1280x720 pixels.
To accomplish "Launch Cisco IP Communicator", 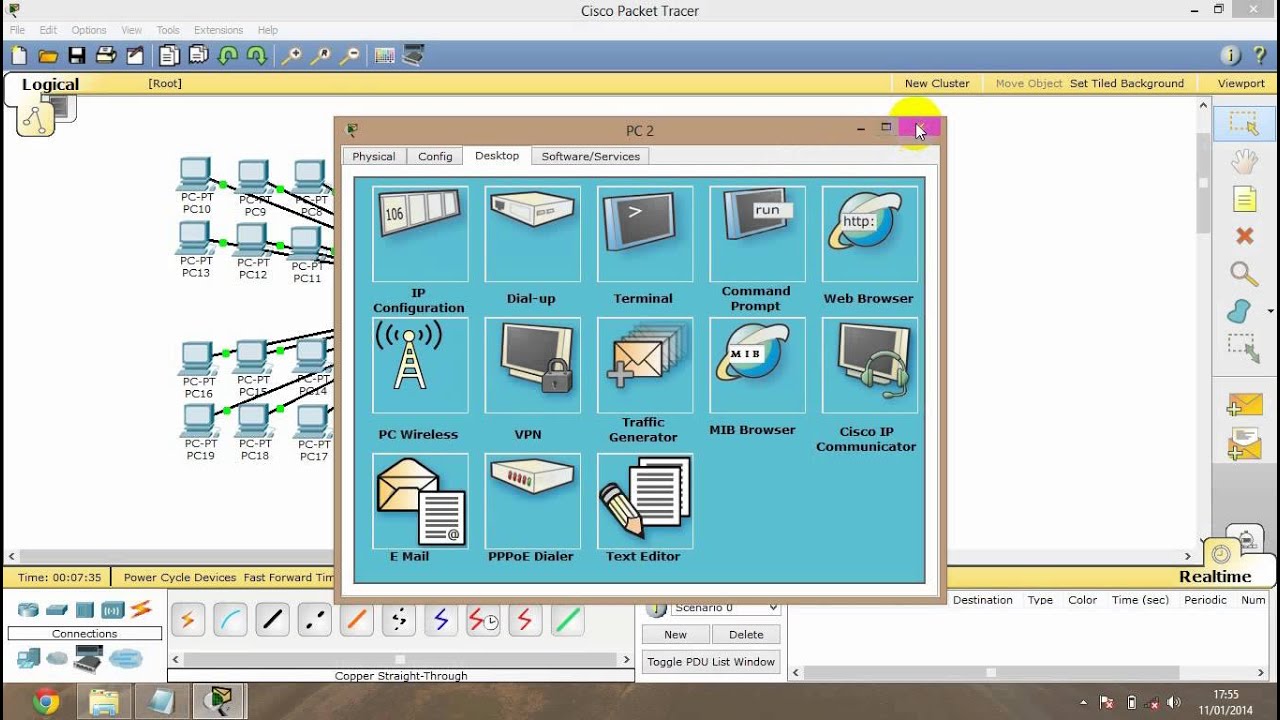I will coord(869,366).
